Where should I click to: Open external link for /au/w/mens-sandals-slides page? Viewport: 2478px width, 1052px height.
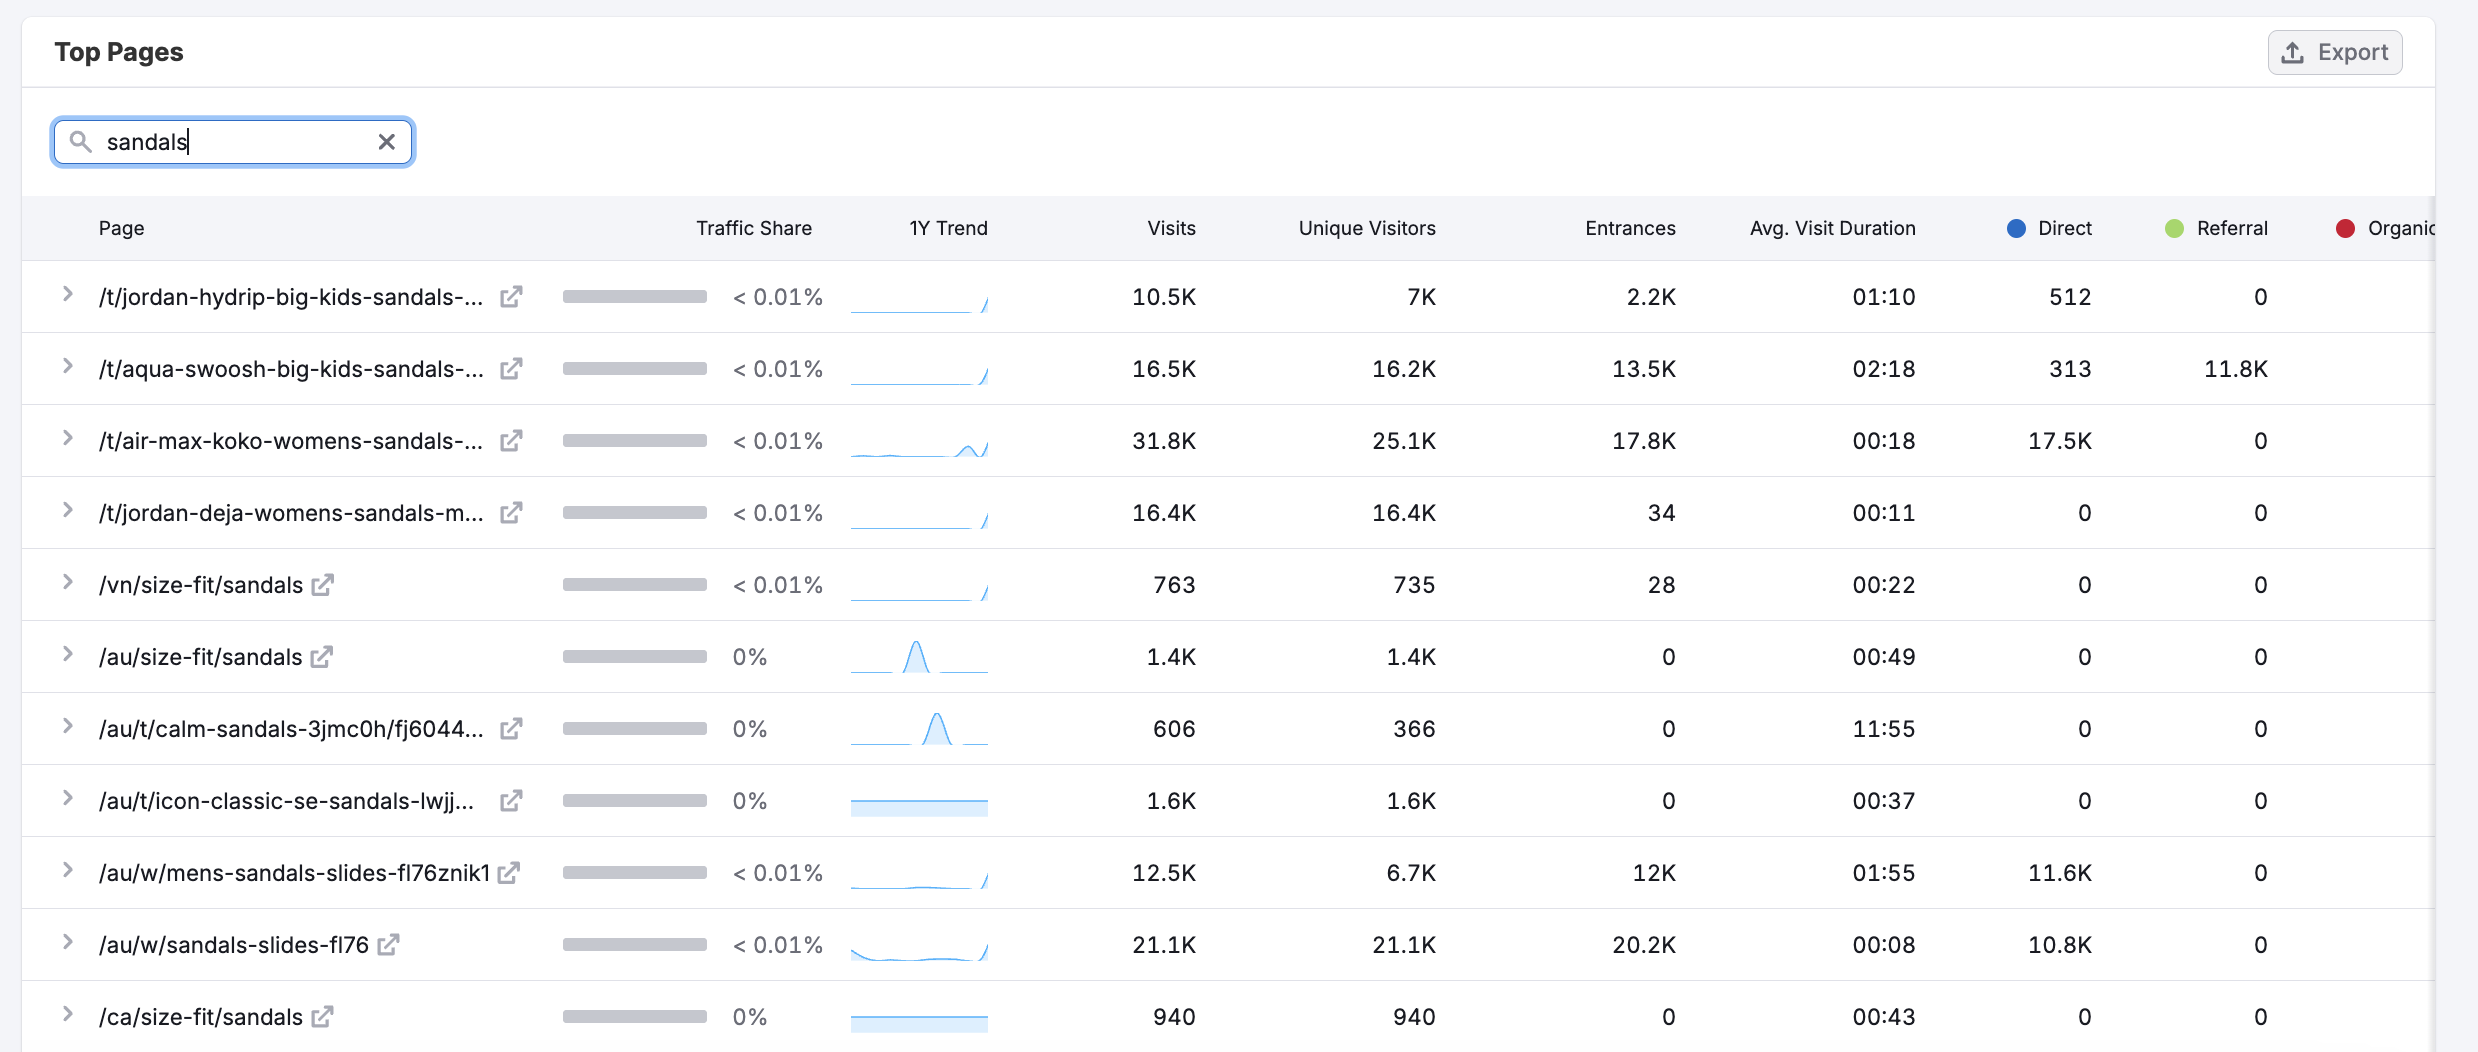pyautogui.click(x=509, y=873)
